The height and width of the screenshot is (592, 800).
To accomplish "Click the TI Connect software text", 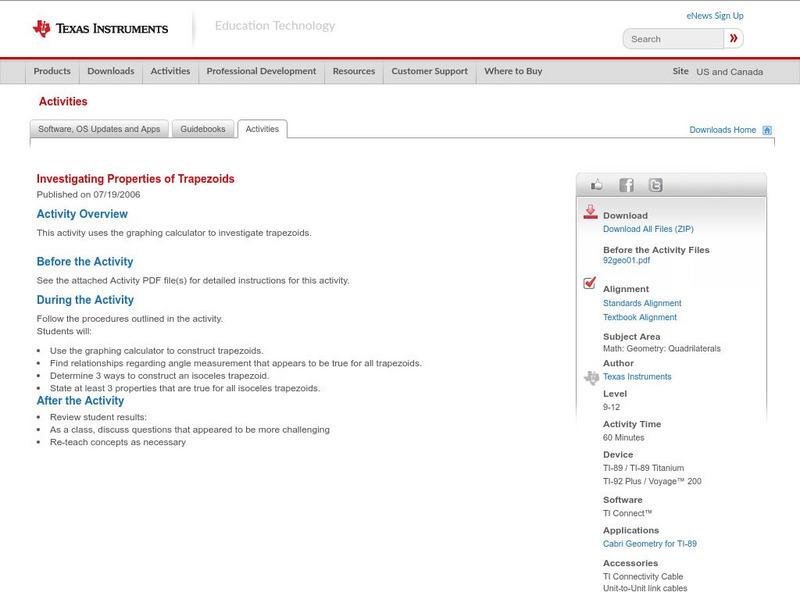I will click(628, 513).
